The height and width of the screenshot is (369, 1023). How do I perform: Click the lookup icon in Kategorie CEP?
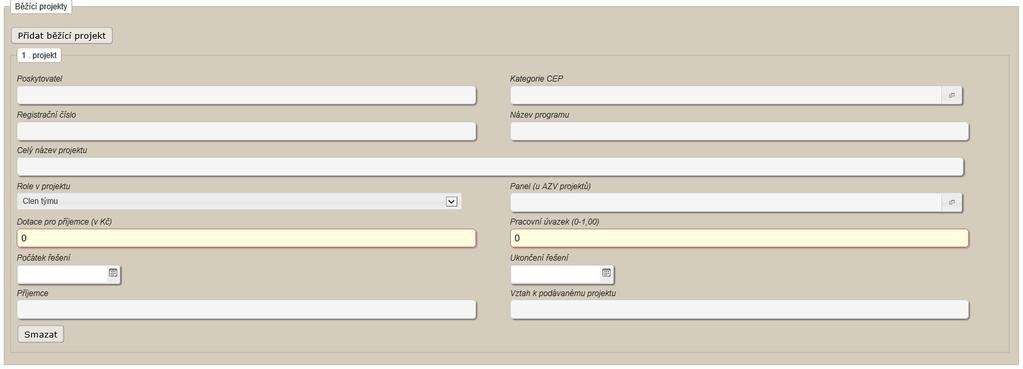[x=952, y=95]
